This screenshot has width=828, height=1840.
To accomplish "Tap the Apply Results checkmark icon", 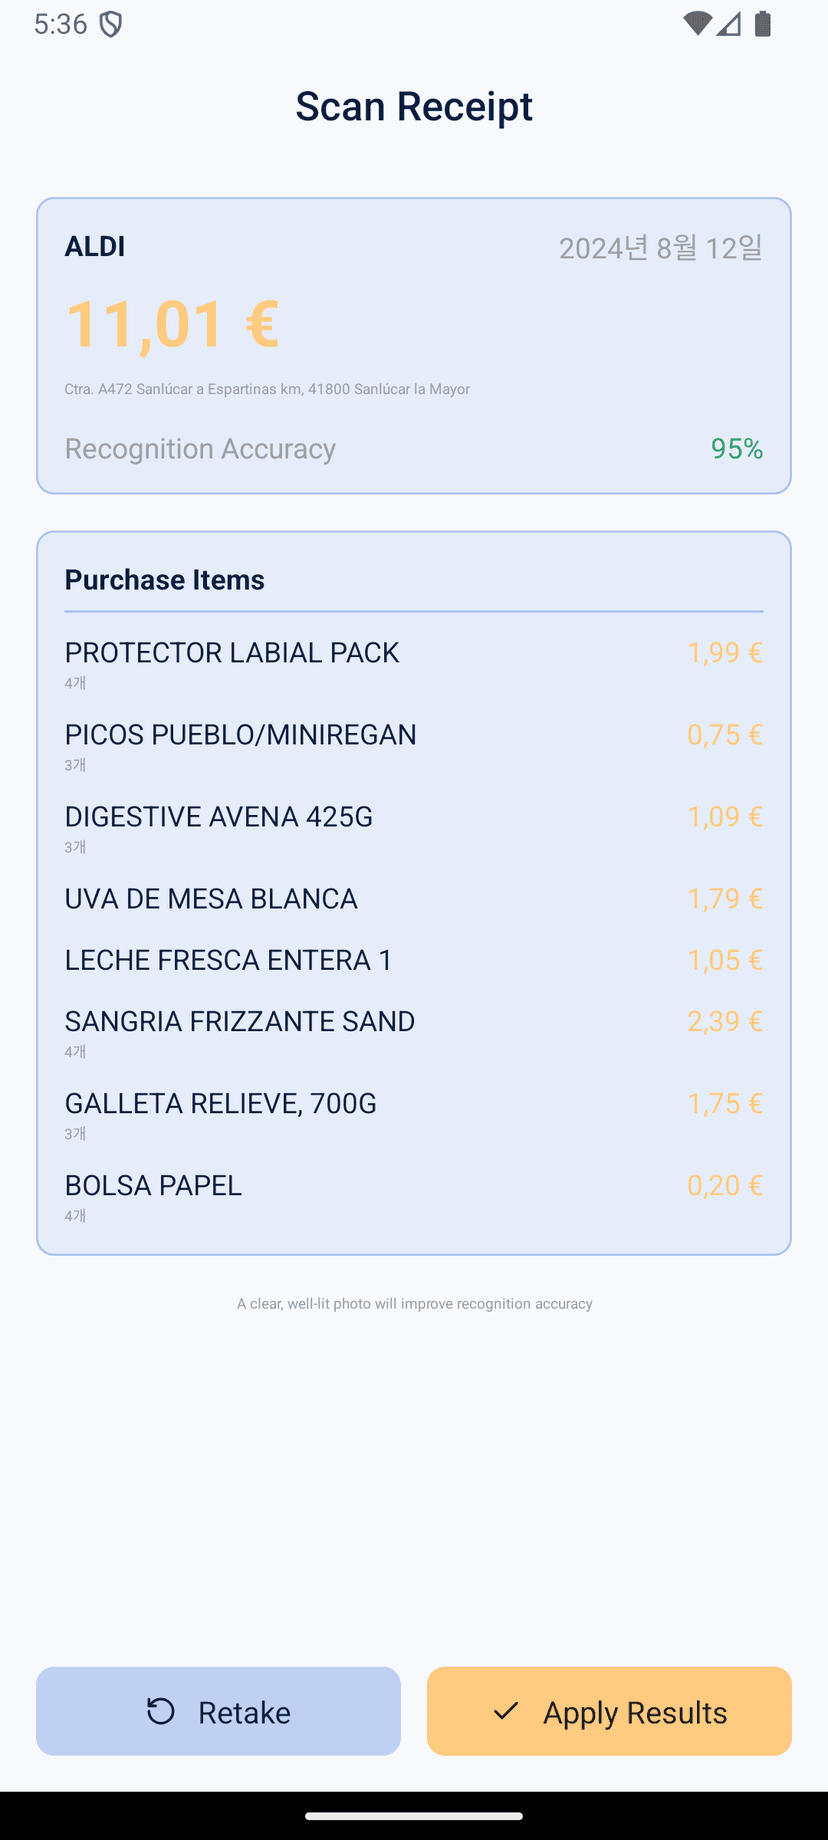I will [x=506, y=1711].
